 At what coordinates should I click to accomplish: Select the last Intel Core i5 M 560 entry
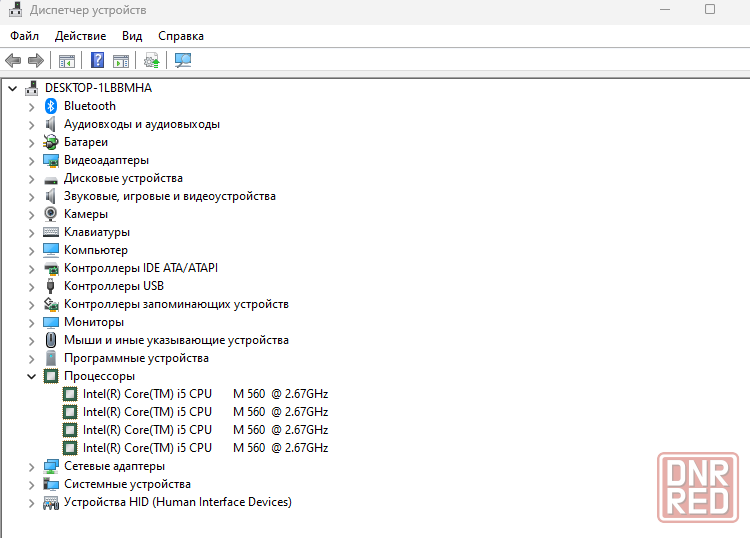click(x=205, y=448)
